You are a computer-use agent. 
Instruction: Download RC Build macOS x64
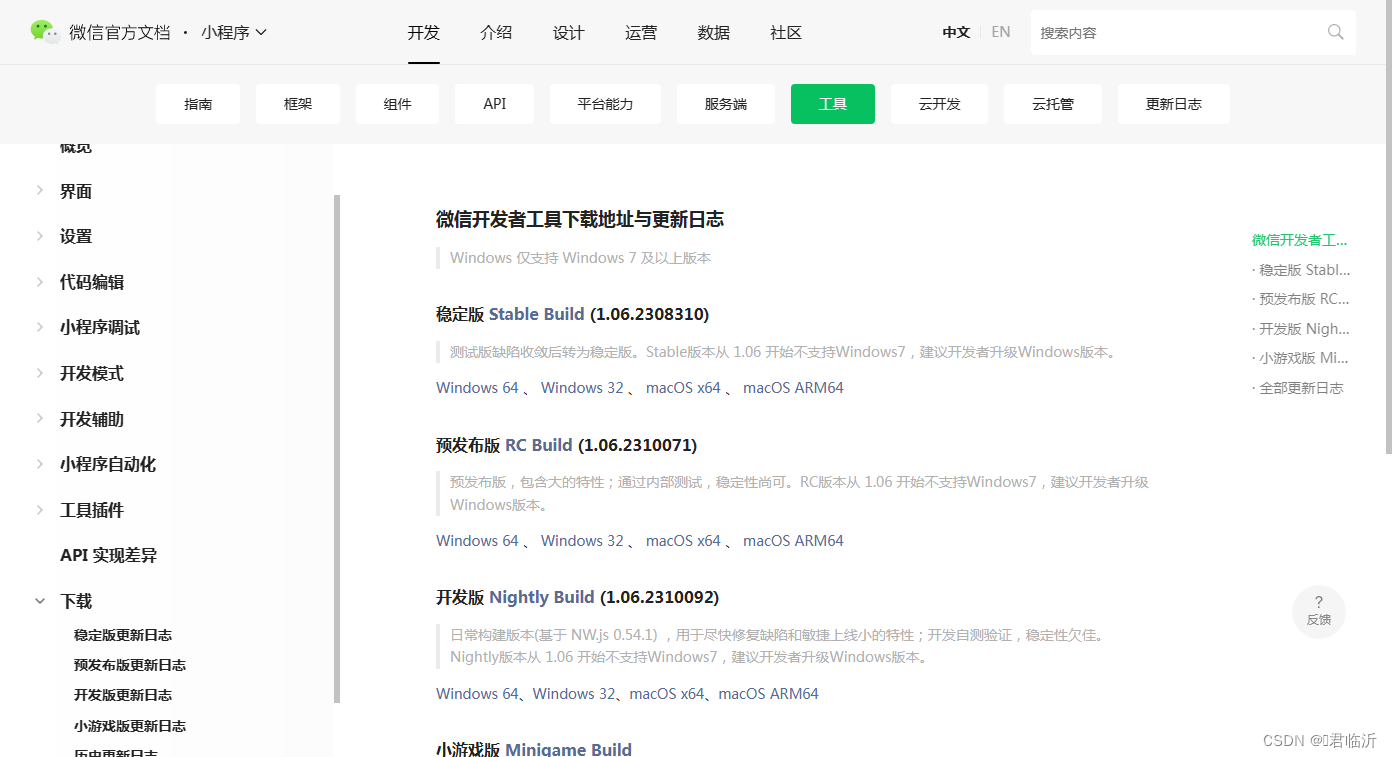pyautogui.click(x=683, y=541)
